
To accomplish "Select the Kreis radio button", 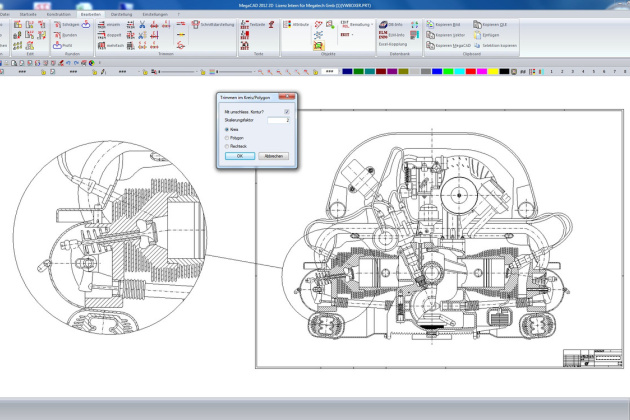I will 227,130.
